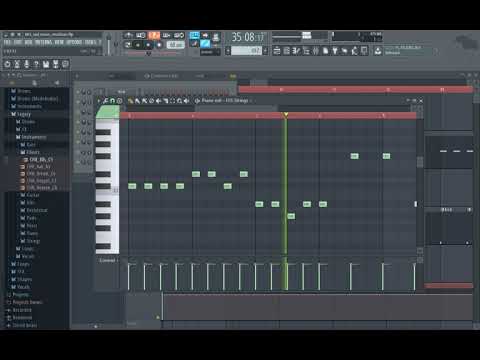Toggle the lower blue highlighted button beside tempo
This screenshot has height=360, width=480.
pos(205,43)
